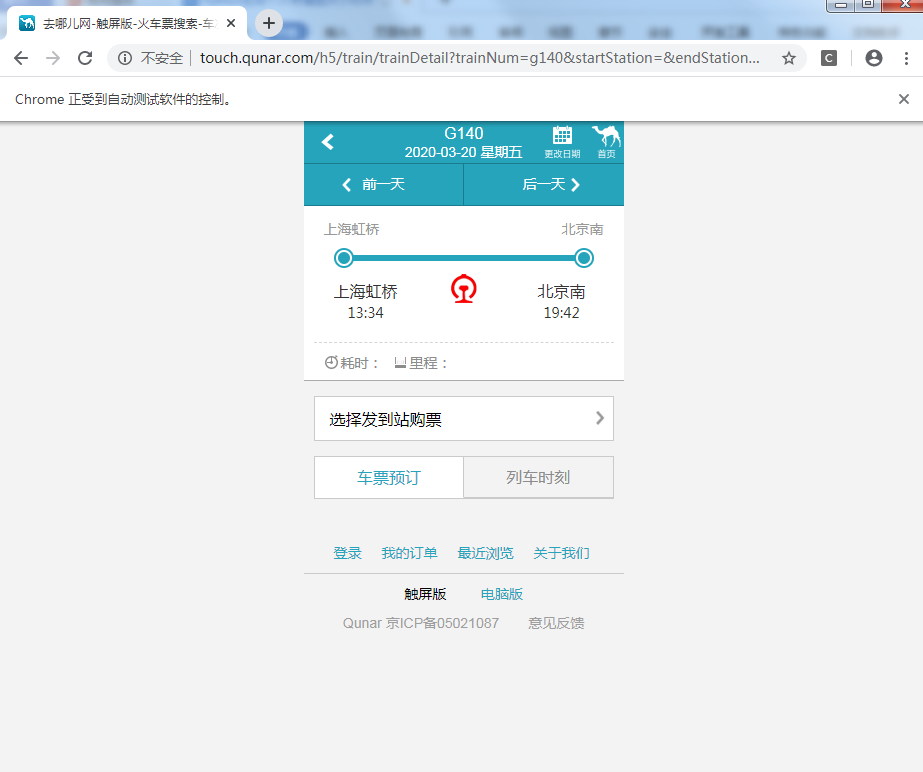The width and height of the screenshot is (923, 772).
Task: Click browser forward arrow
Action: [53, 58]
